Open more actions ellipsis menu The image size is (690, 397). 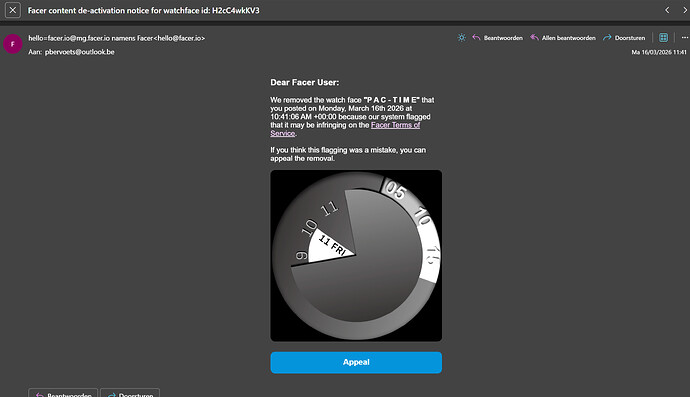coord(684,38)
